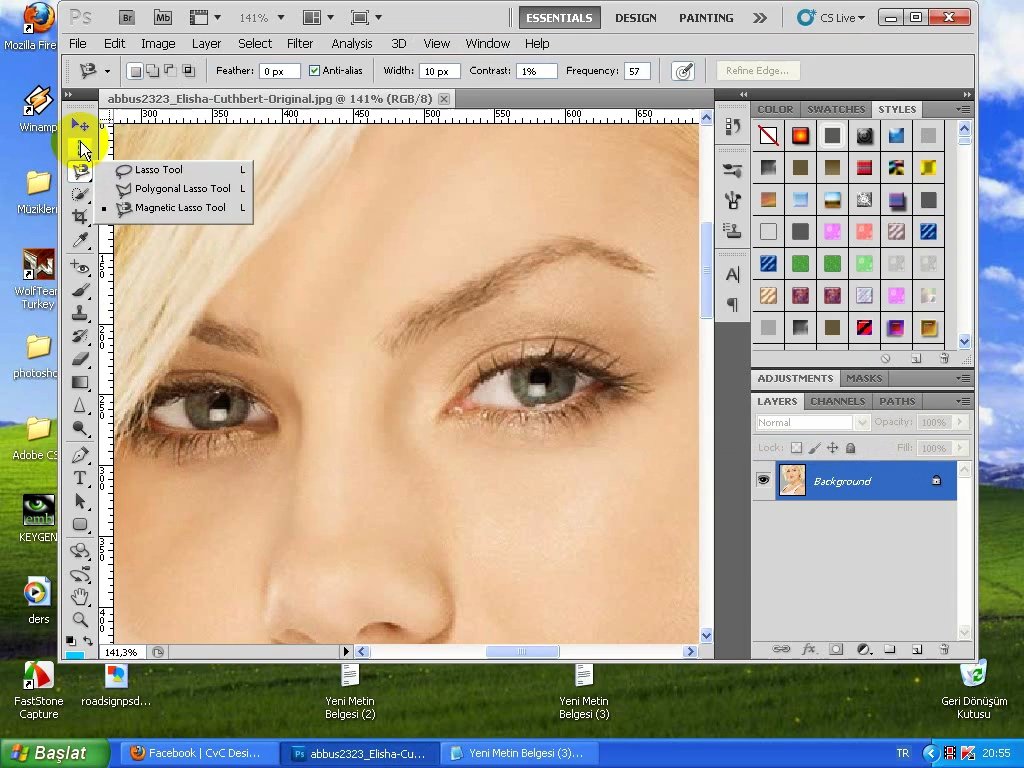
Task: Launch Mini Bridge from Mb icon
Action: point(163,18)
